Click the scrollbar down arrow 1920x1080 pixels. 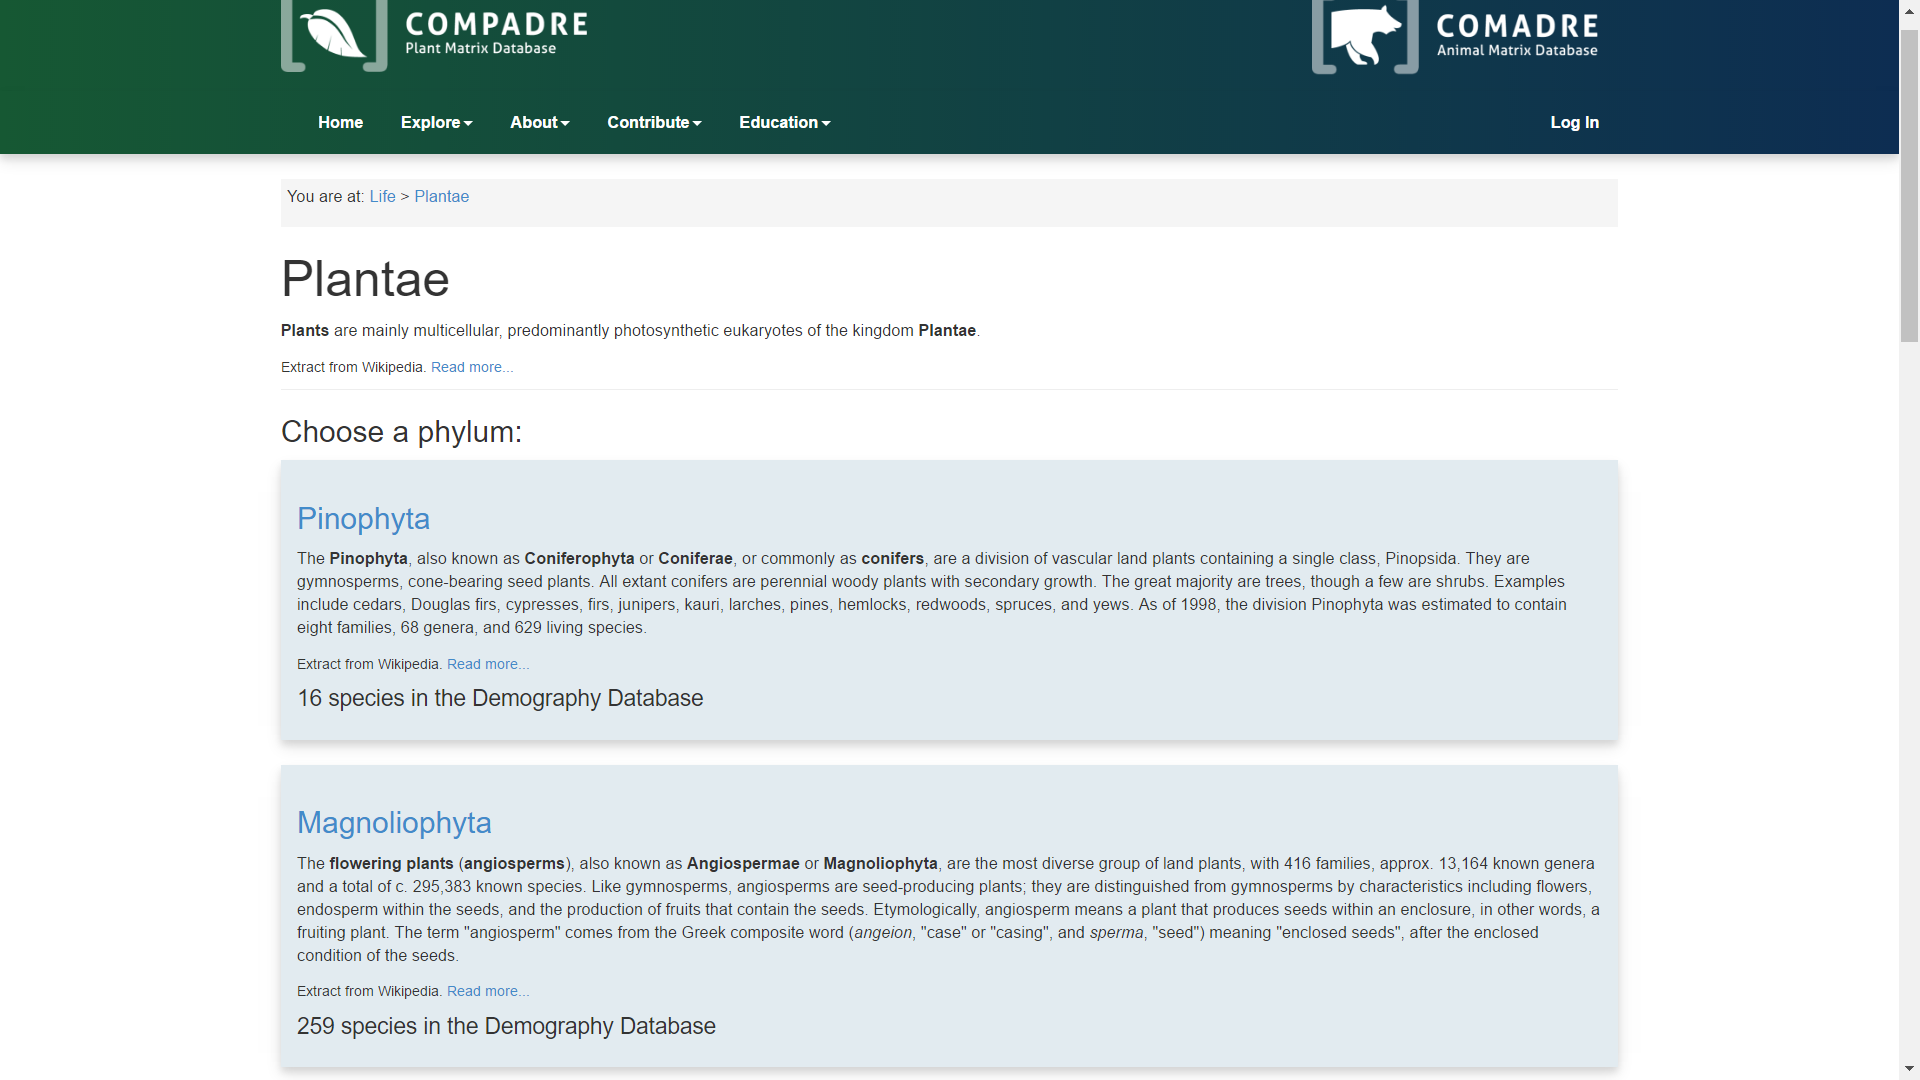tap(1909, 1070)
